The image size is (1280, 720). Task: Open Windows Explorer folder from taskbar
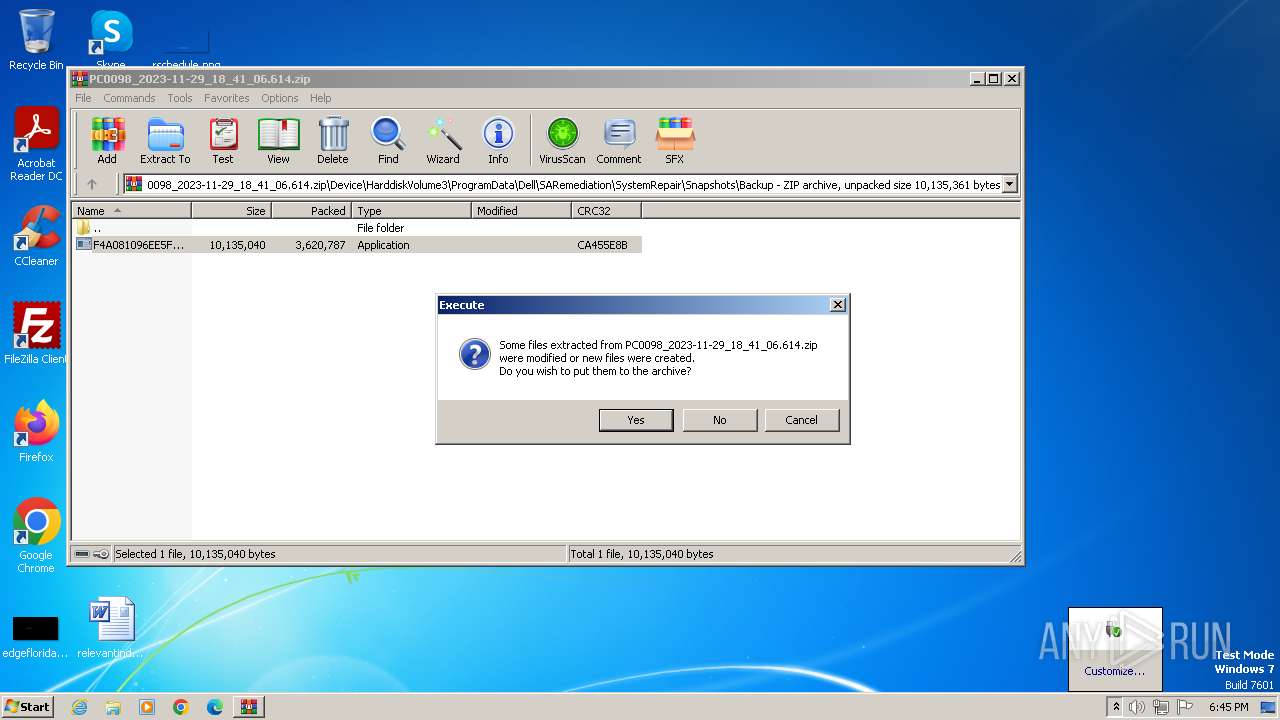[113, 707]
